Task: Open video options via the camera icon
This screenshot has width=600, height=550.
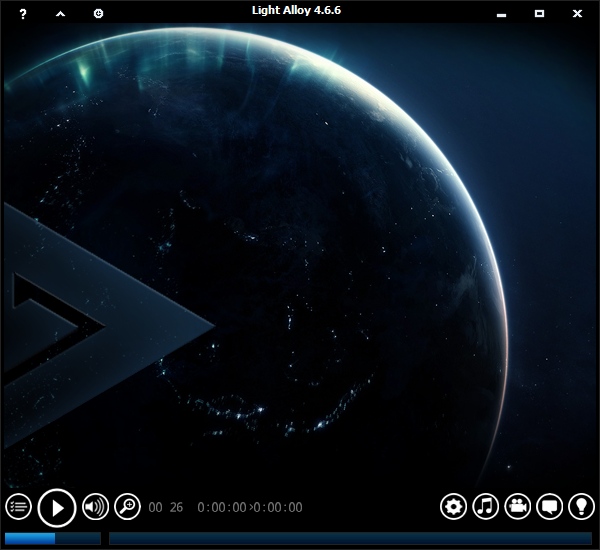Action: [x=517, y=507]
